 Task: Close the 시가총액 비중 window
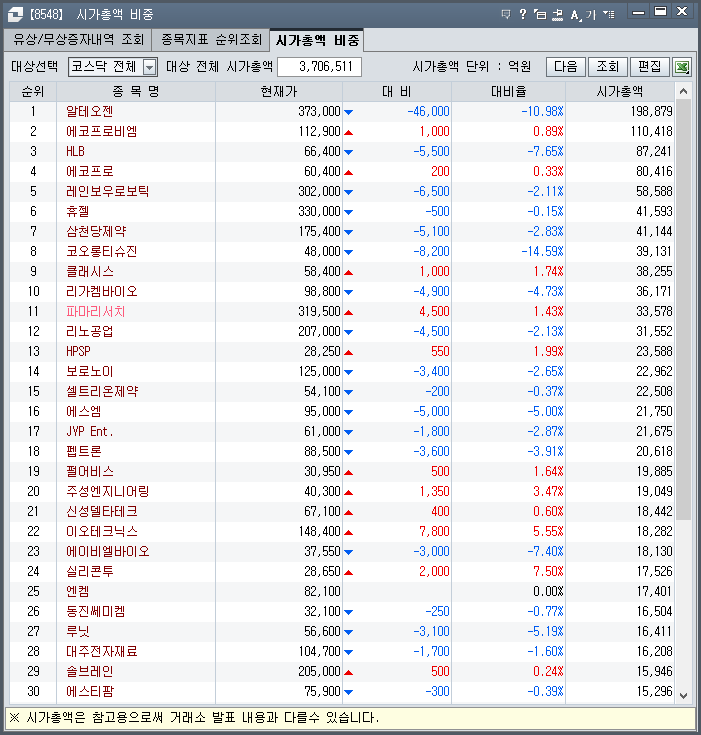[x=682, y=12]
